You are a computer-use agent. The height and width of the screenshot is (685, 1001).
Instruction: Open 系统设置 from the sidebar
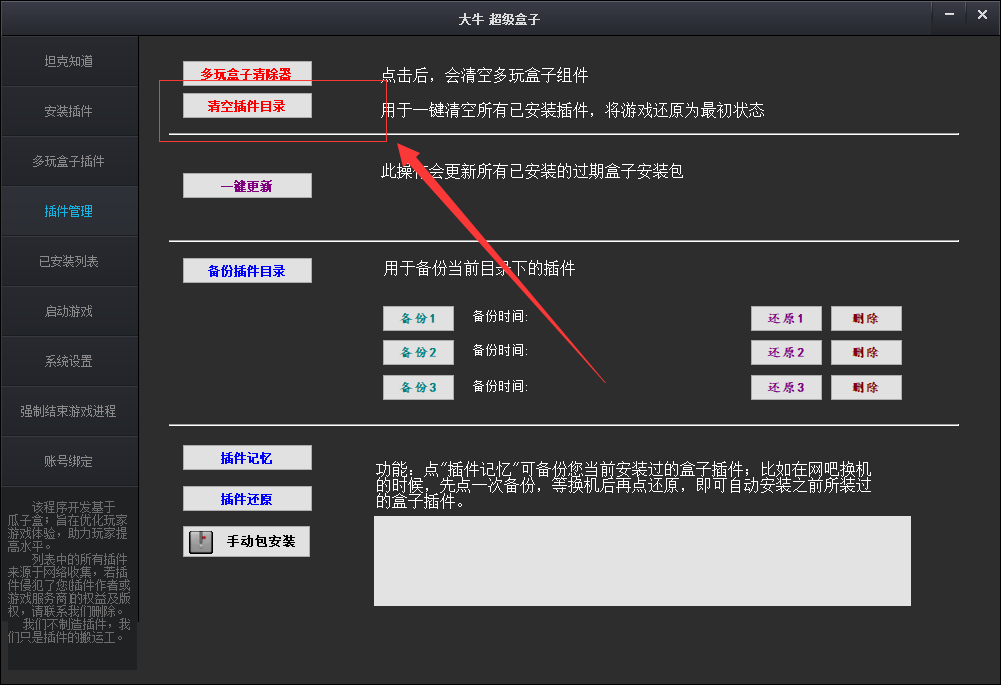[x=69, y=361]
